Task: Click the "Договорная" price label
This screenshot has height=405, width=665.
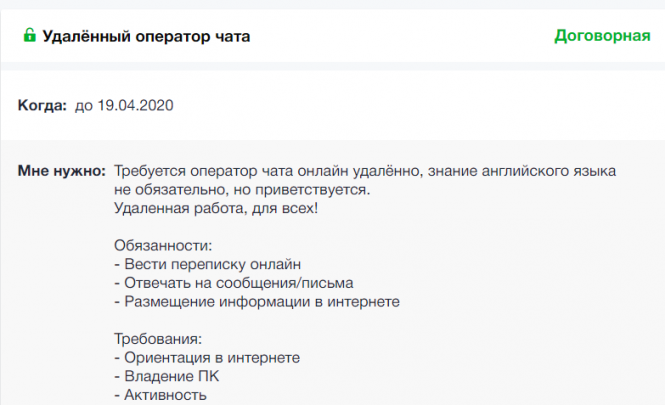Action: [602, 37]
